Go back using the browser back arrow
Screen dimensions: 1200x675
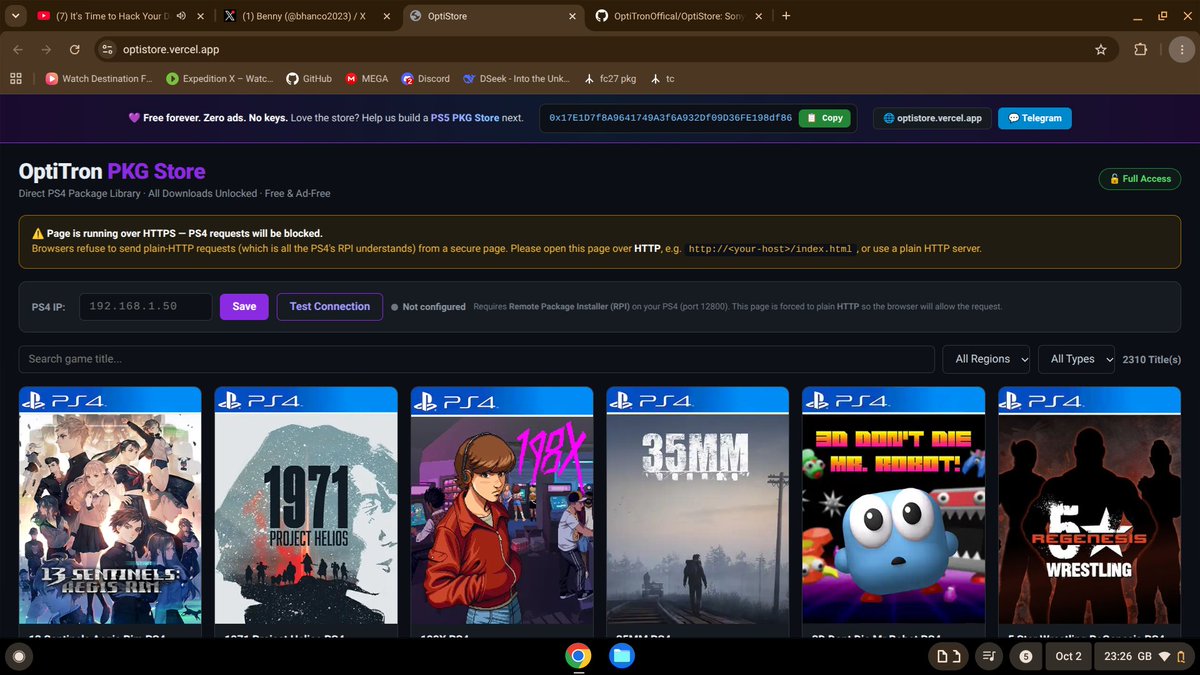[x=18, y=49]
